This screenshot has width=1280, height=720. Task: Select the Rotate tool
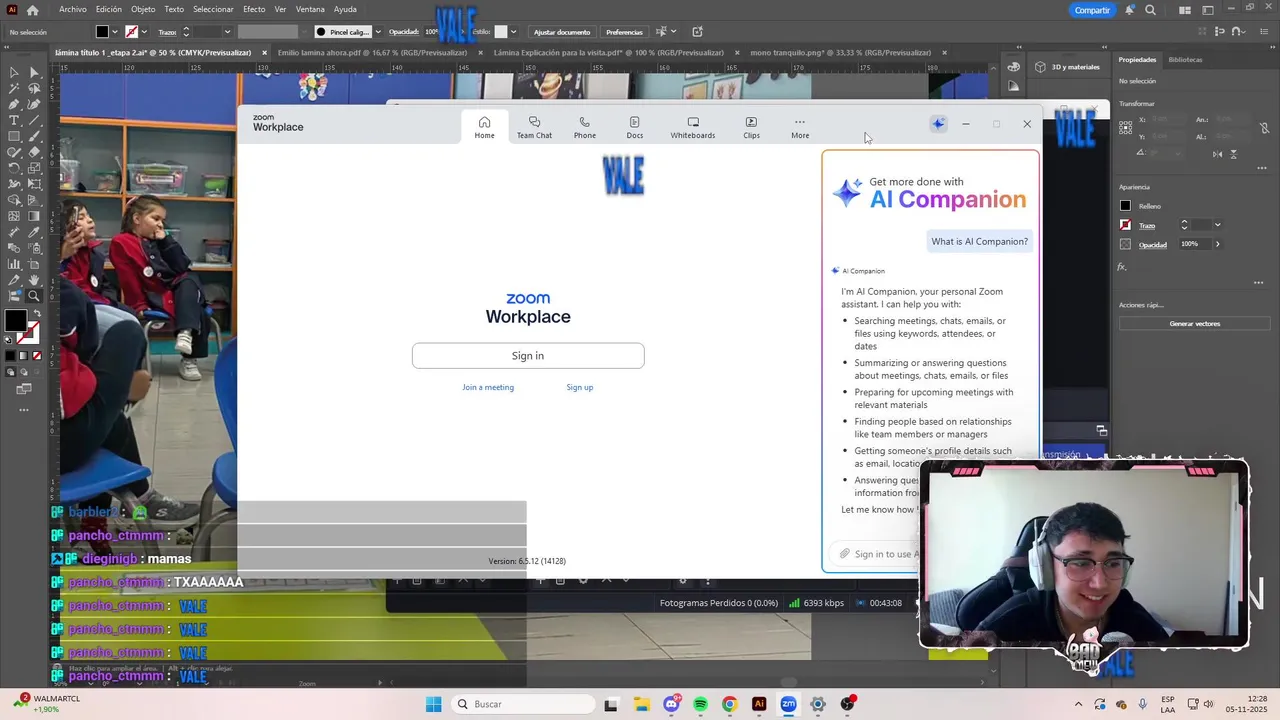[14, 167]
